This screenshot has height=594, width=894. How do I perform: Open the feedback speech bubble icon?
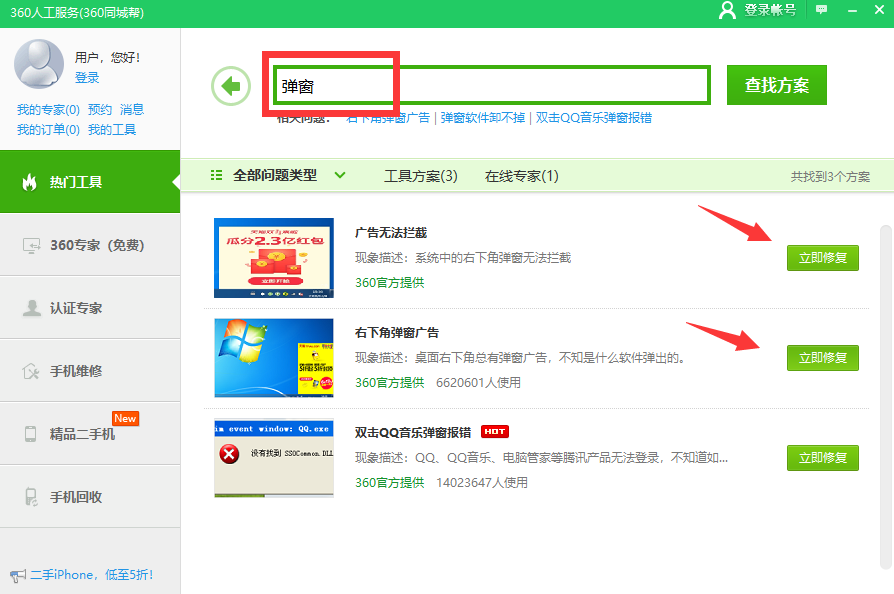[822, 10]
